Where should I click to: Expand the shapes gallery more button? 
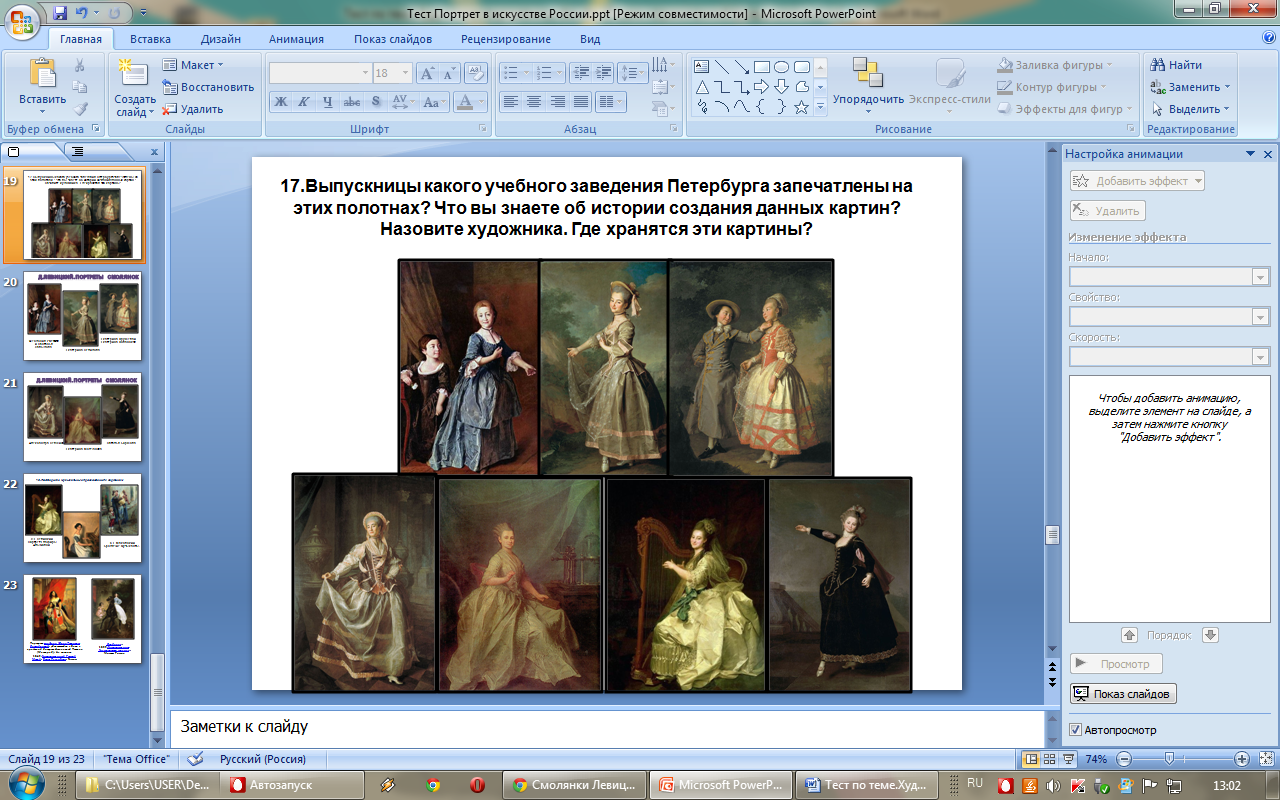820,107
